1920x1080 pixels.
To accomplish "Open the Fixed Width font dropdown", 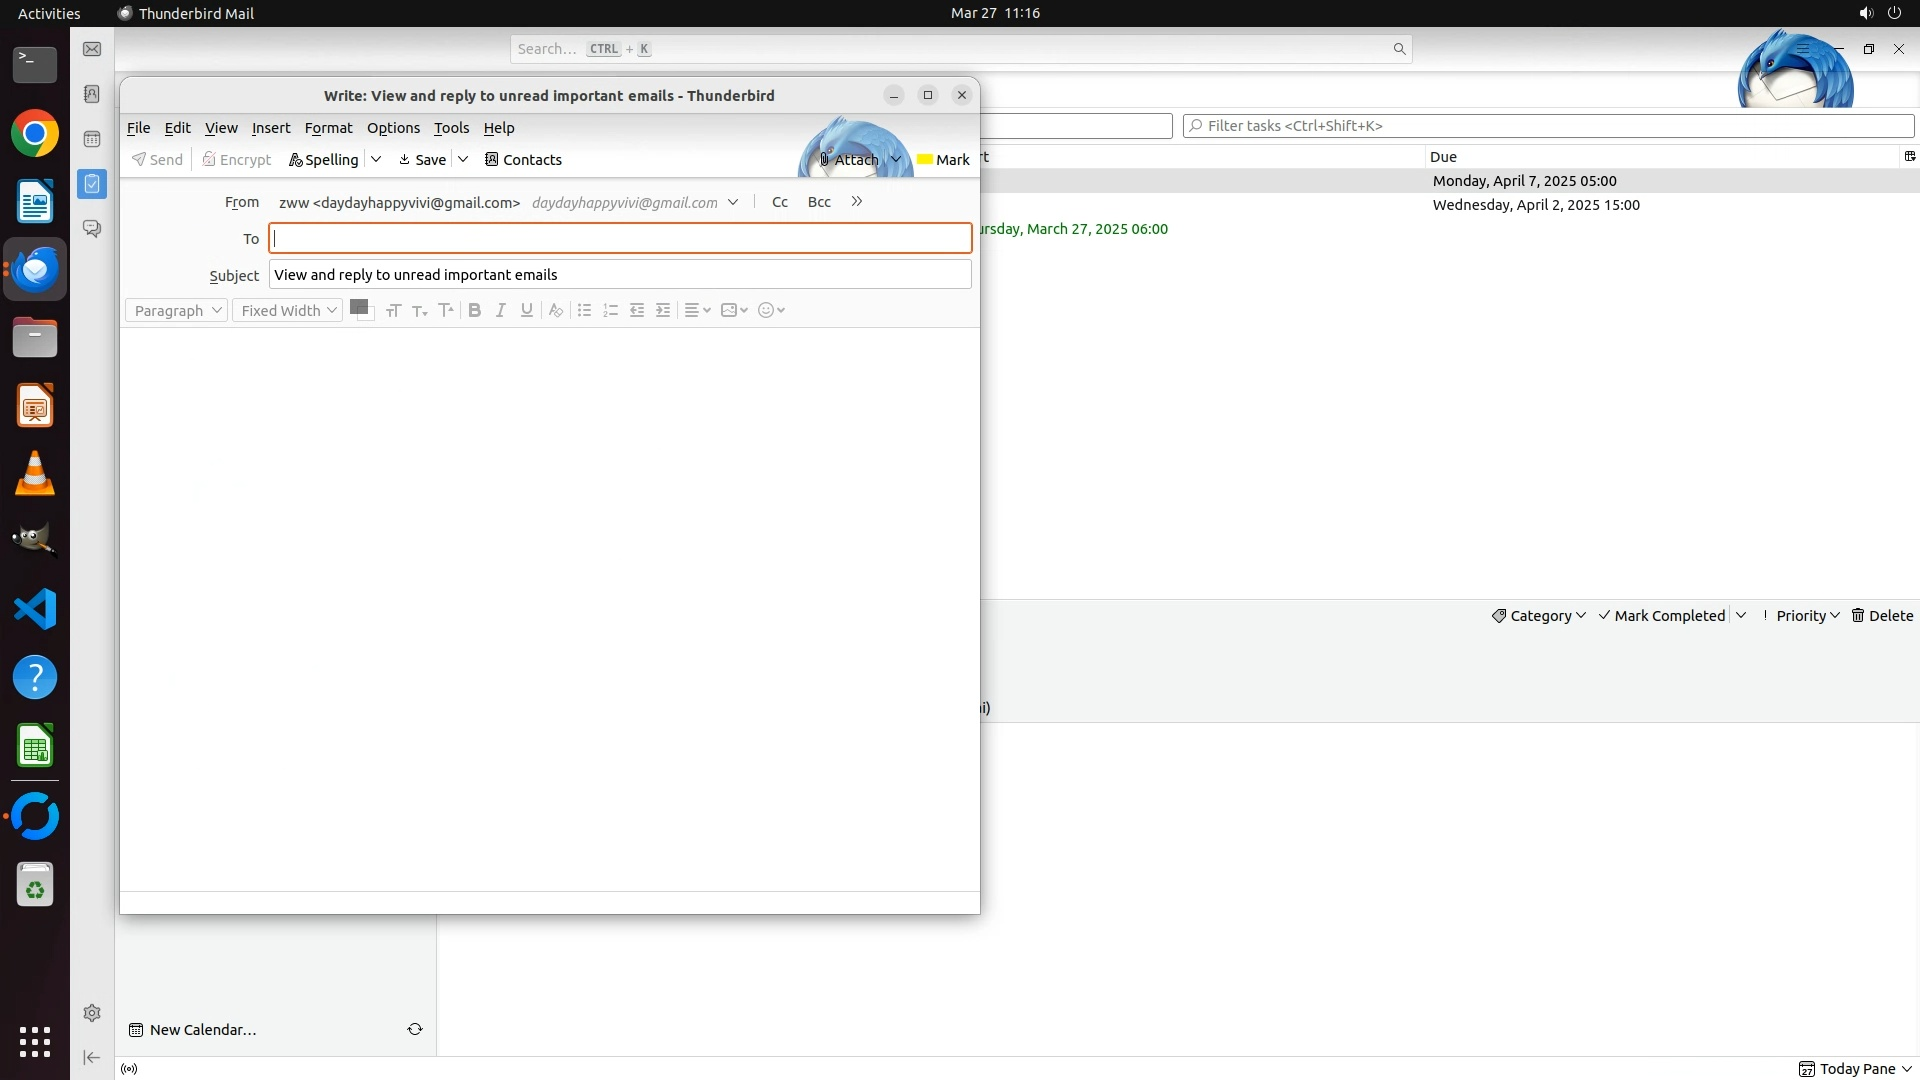I will coord(288,310).
